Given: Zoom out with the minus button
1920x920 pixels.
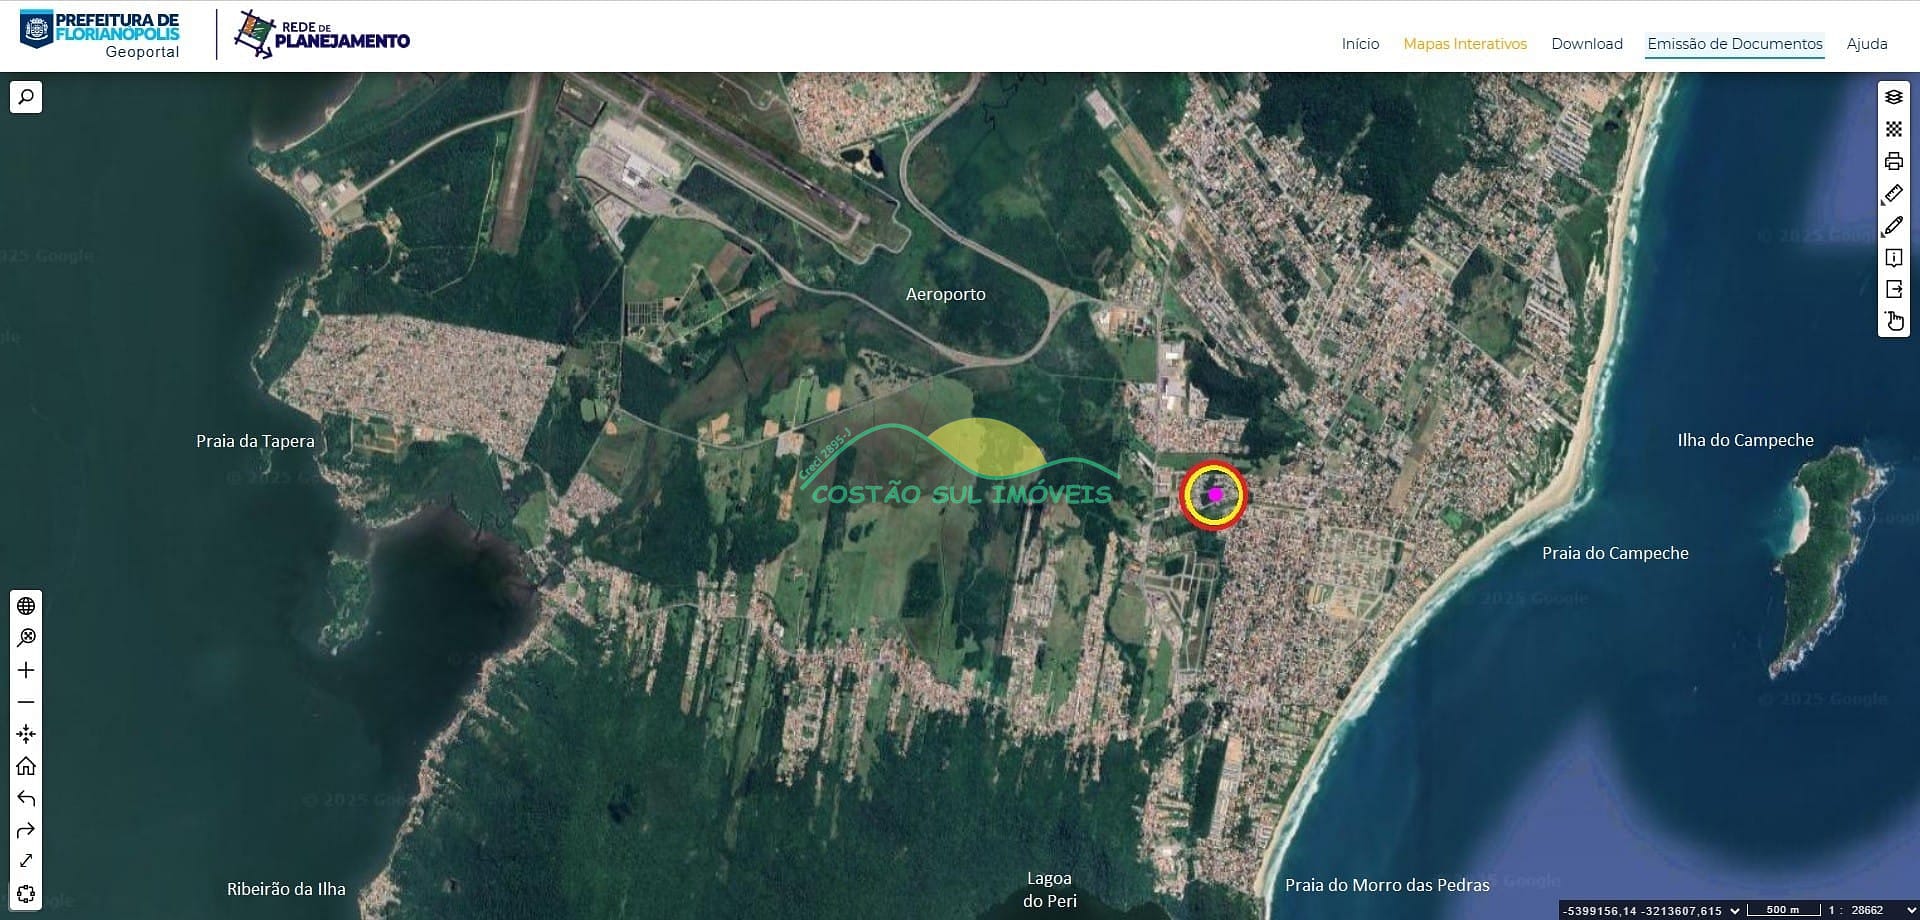Looking at the screenshot, I should tap(26, 702).
